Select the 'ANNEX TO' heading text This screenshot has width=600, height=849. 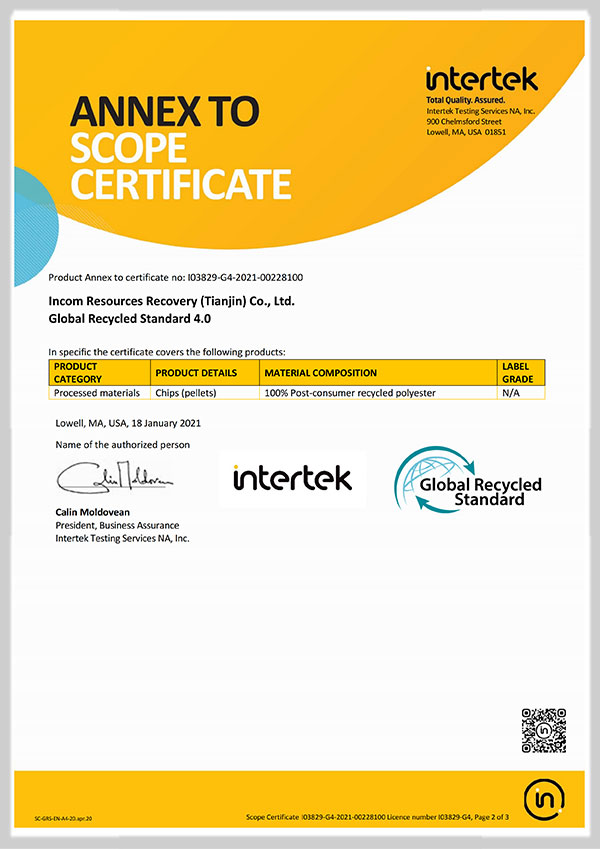tap(165, 112)
